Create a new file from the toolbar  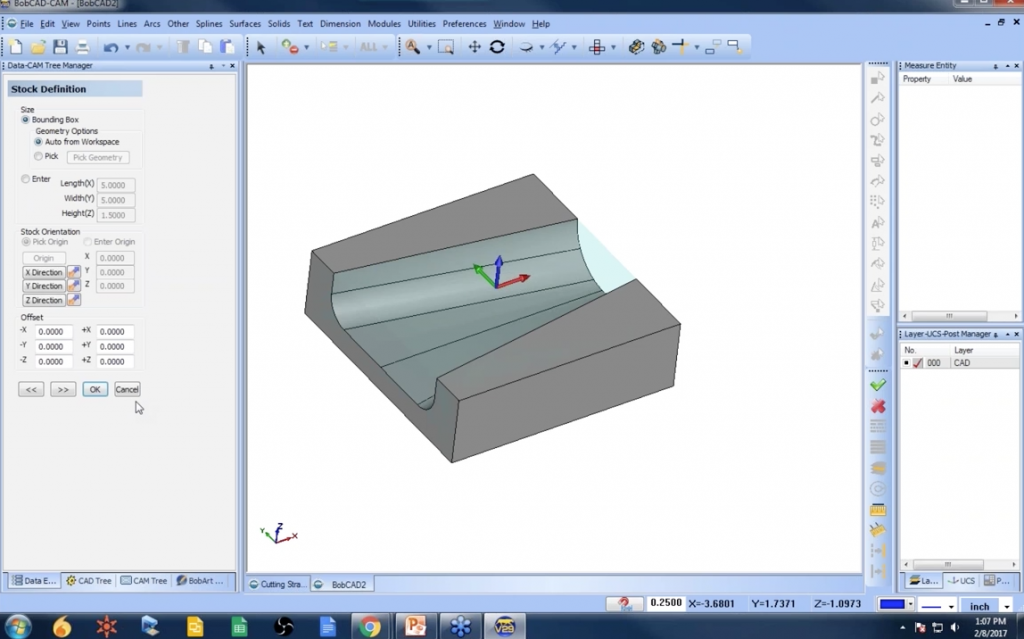click(15, 46)
